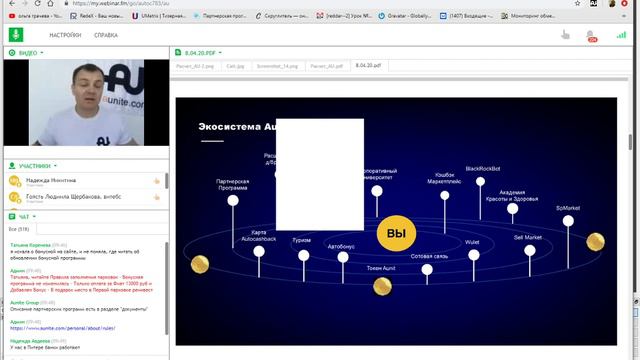Click the Чат panel chat icon
Screen dimensions: 640x360
tap(12, 216)
